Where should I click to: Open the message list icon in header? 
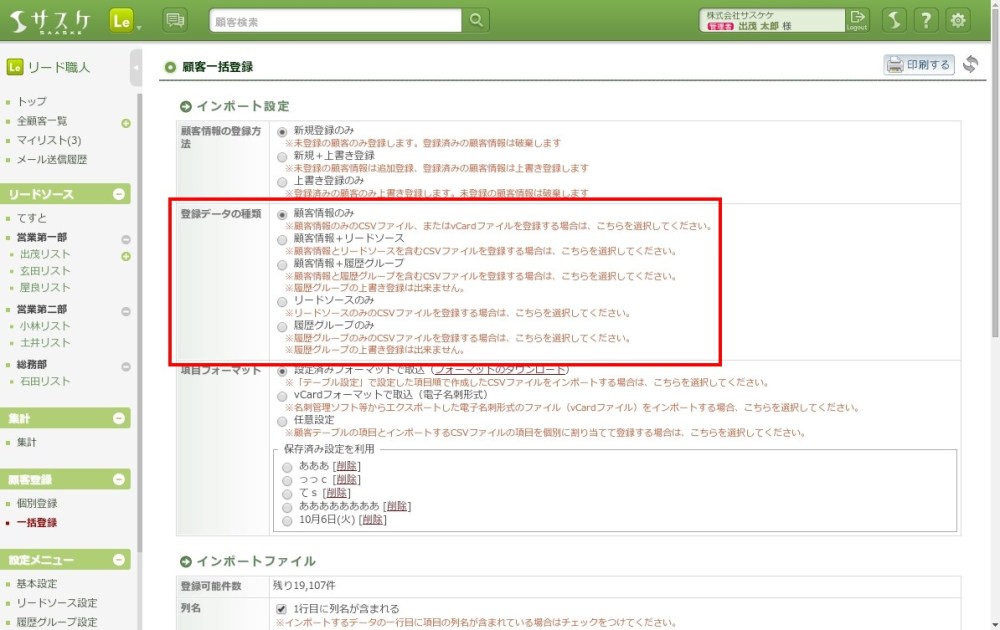tap(175, 20)
